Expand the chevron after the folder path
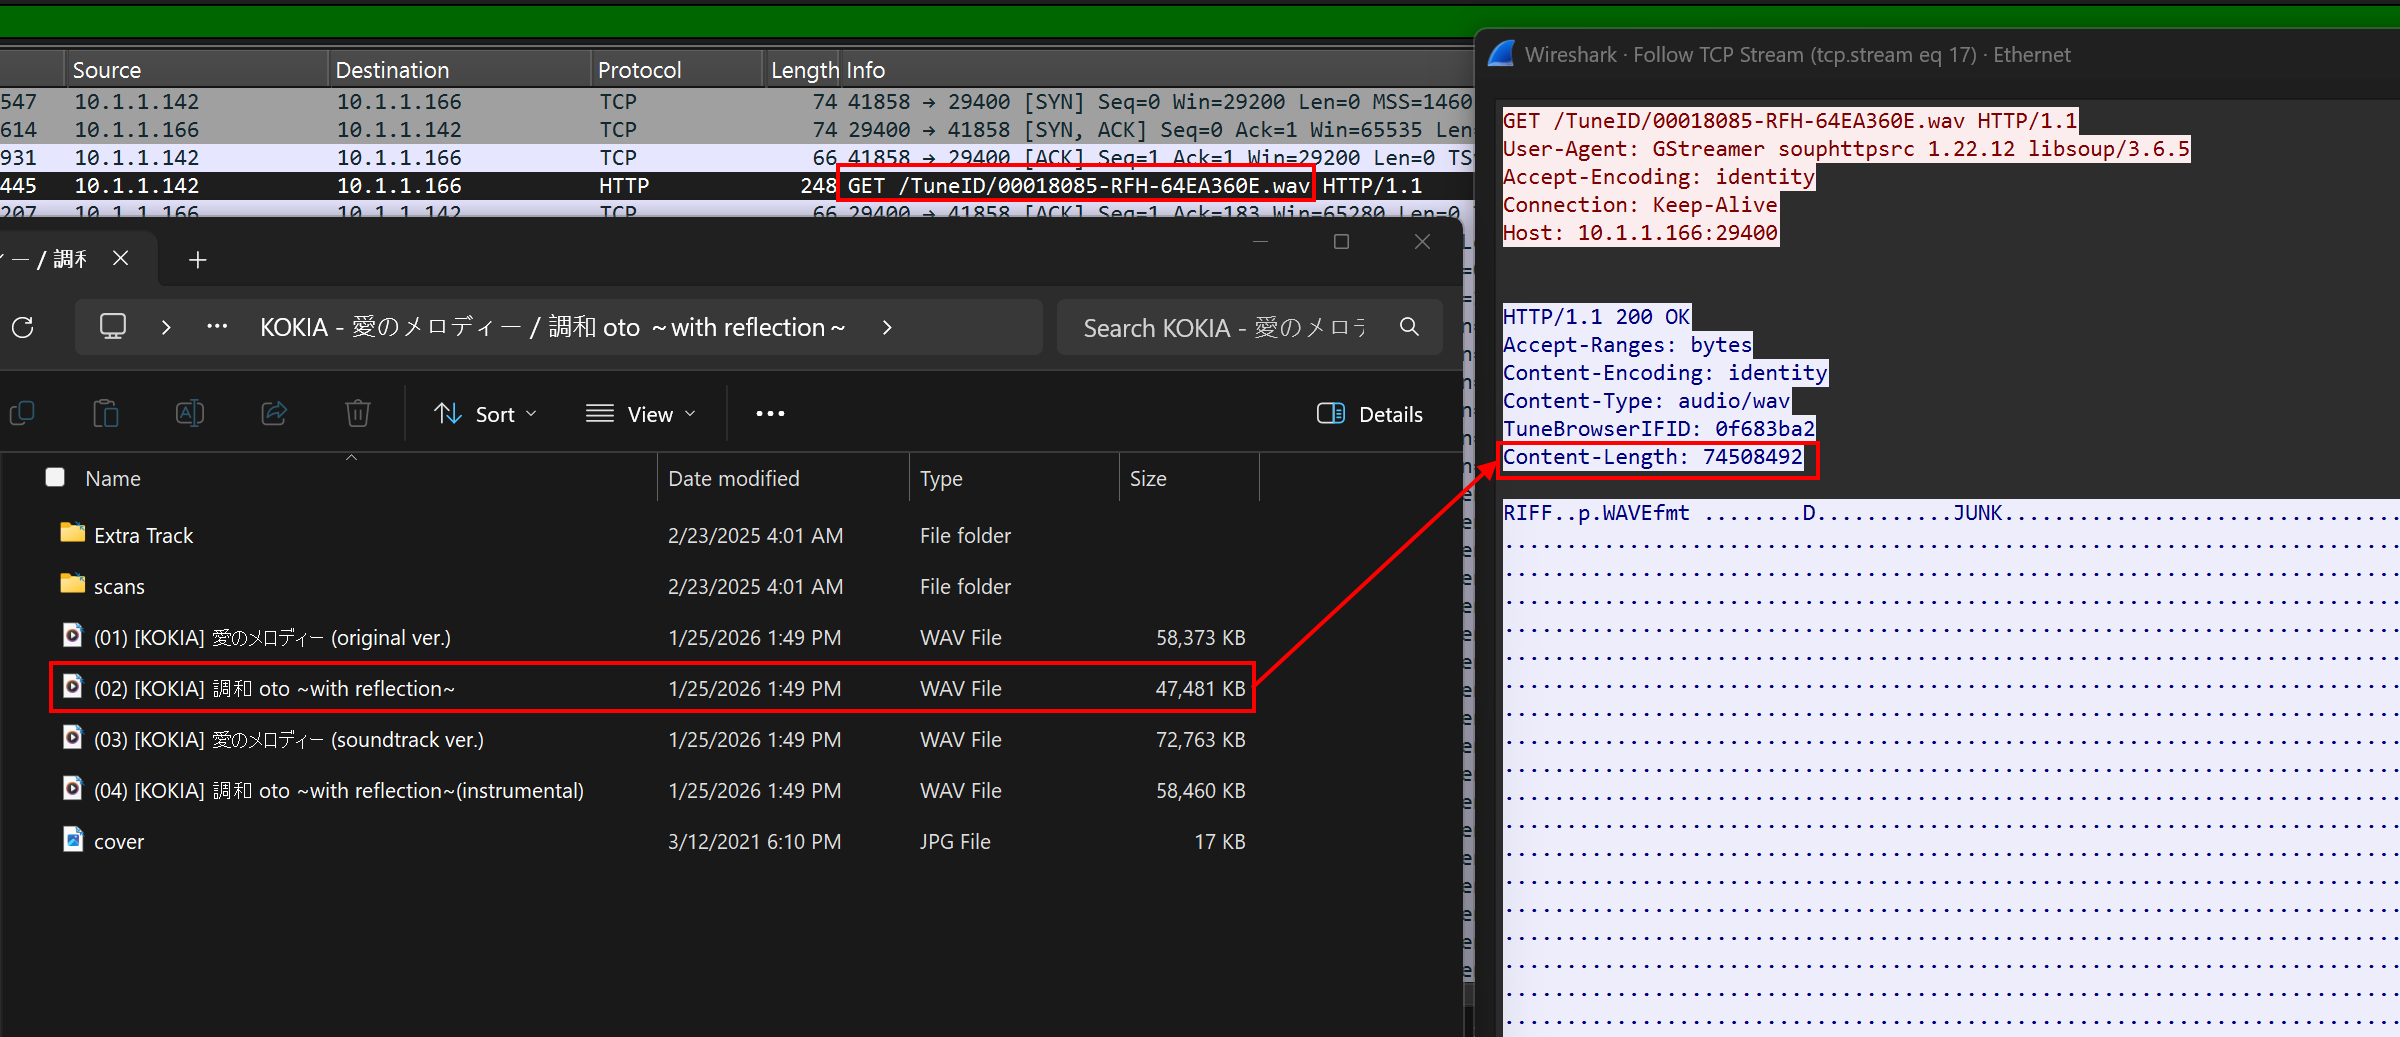The width and height of the screenshot is (2400, 1037). (x=887, y=328)
